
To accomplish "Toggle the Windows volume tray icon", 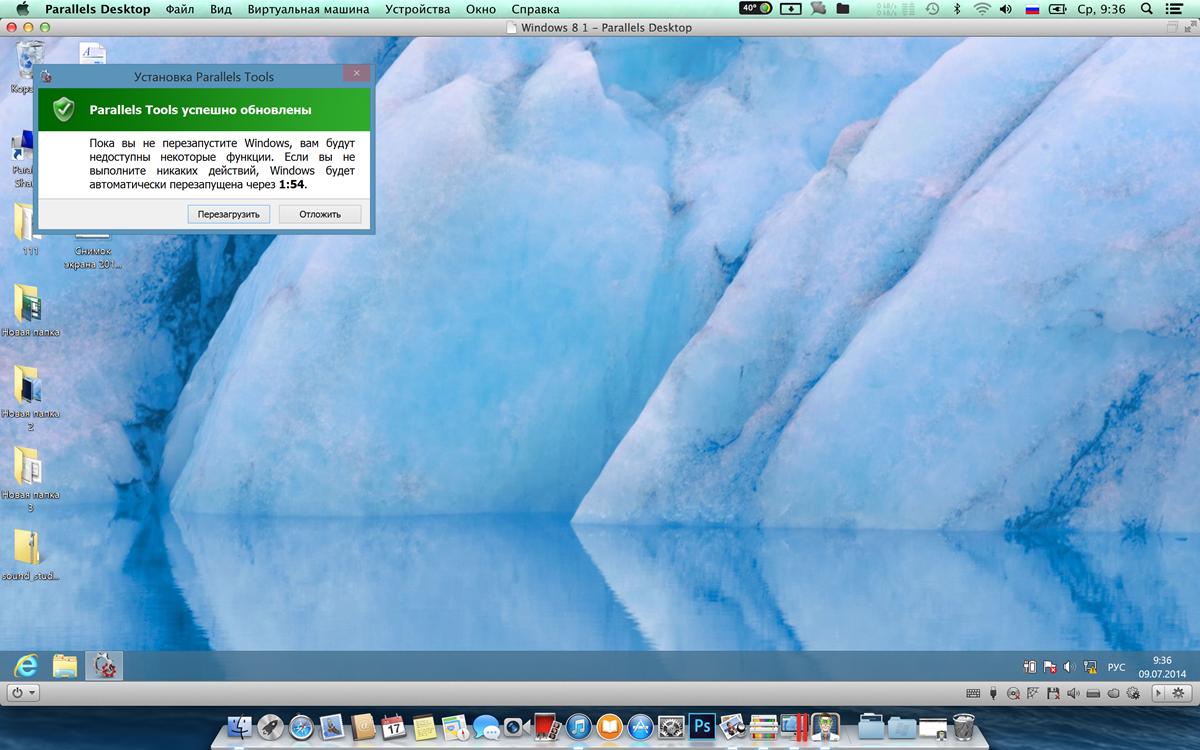I will coord(1069,667).
